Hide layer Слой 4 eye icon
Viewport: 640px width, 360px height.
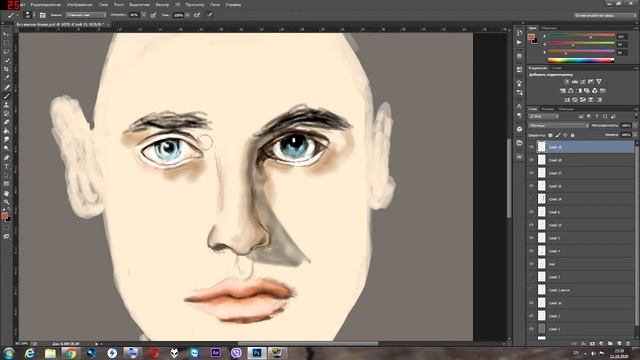531,251
